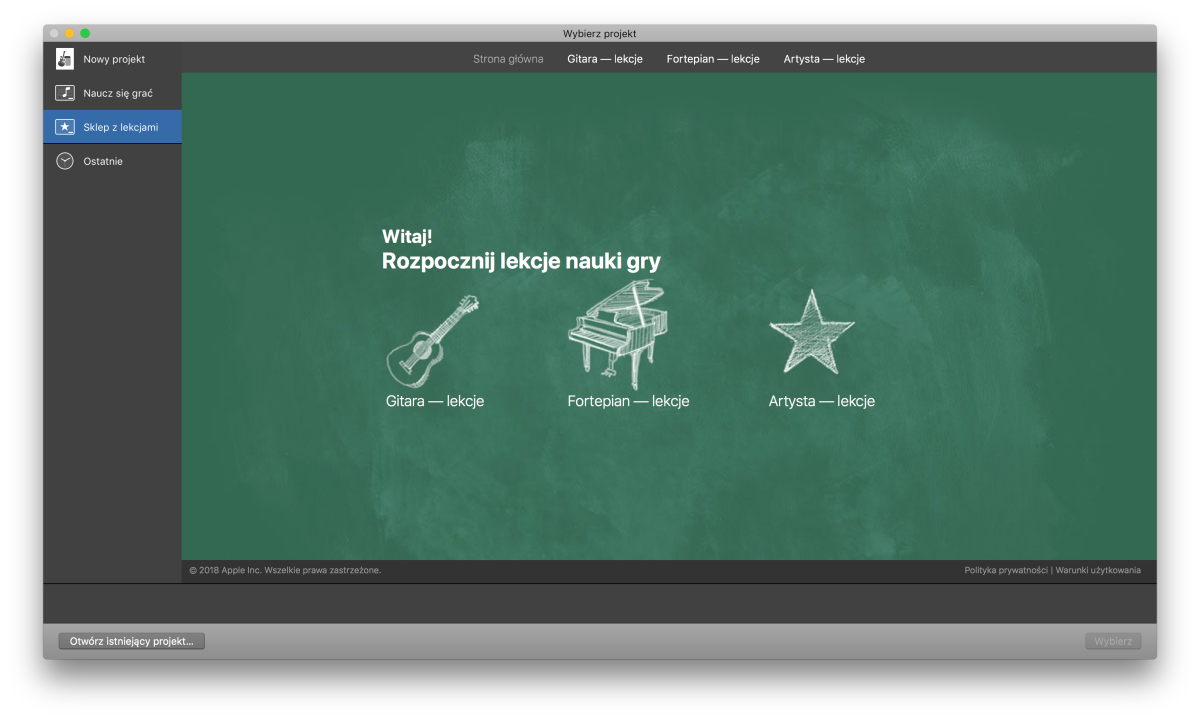The width and height of the screenshot is (1200, 721).
Task: Click the Nowy projekt guitar icon
Action: (65, 59)
